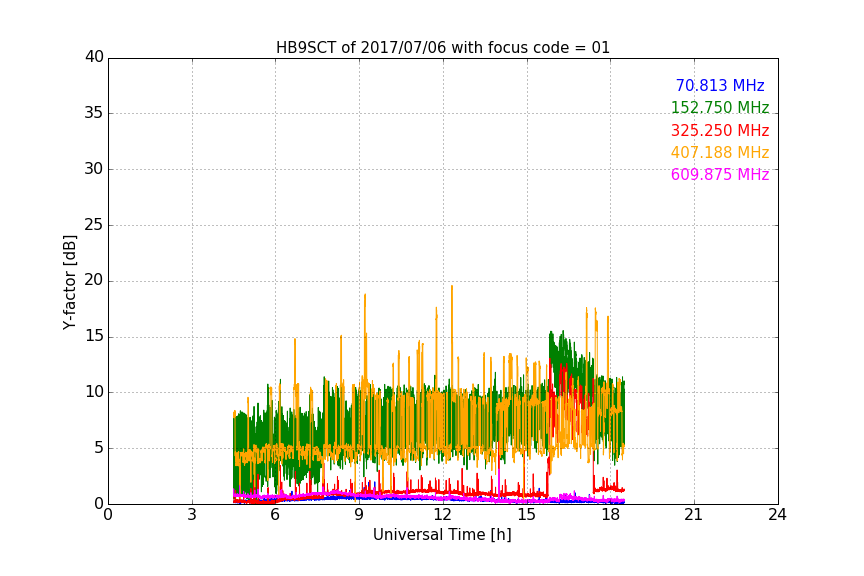The height and width of the screenshot is (576, 864).
Task: Select the green 152.750 MHz legend label
Action: pyautogui.click(x=720, y=107)
